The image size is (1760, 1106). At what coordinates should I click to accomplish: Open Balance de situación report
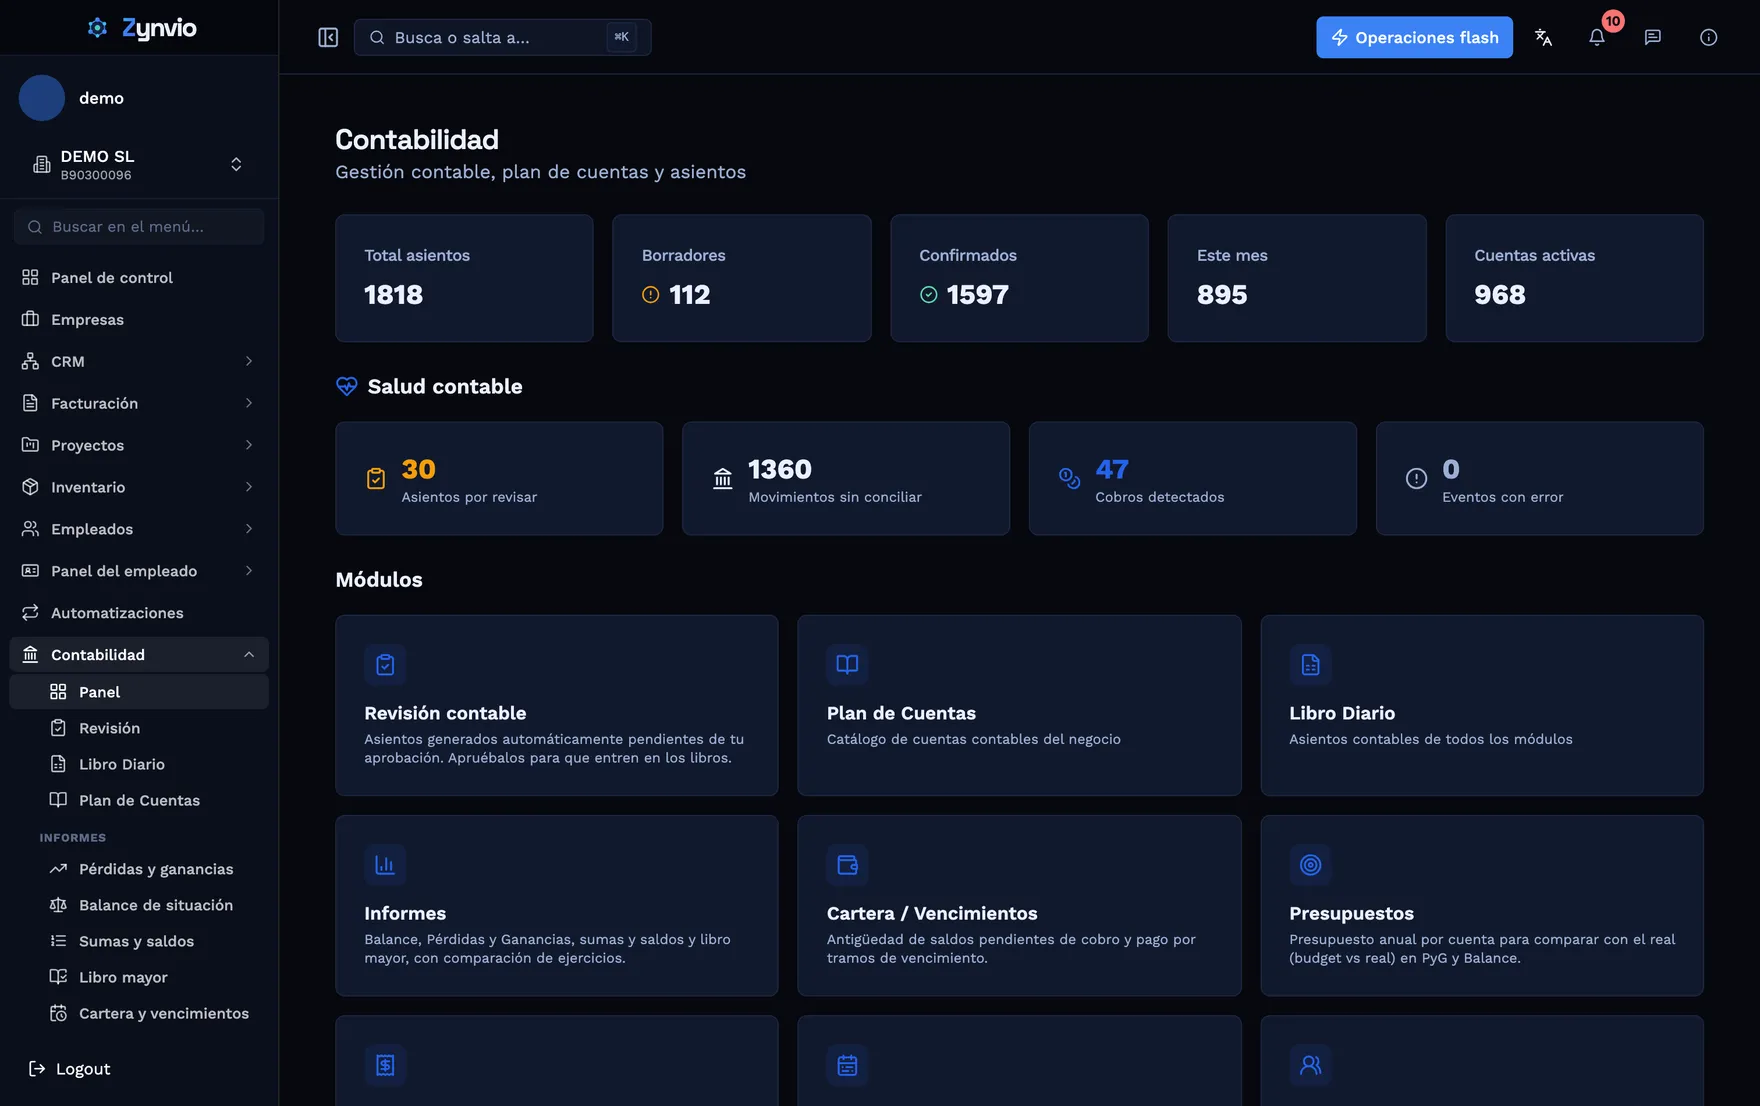(139, 905)
